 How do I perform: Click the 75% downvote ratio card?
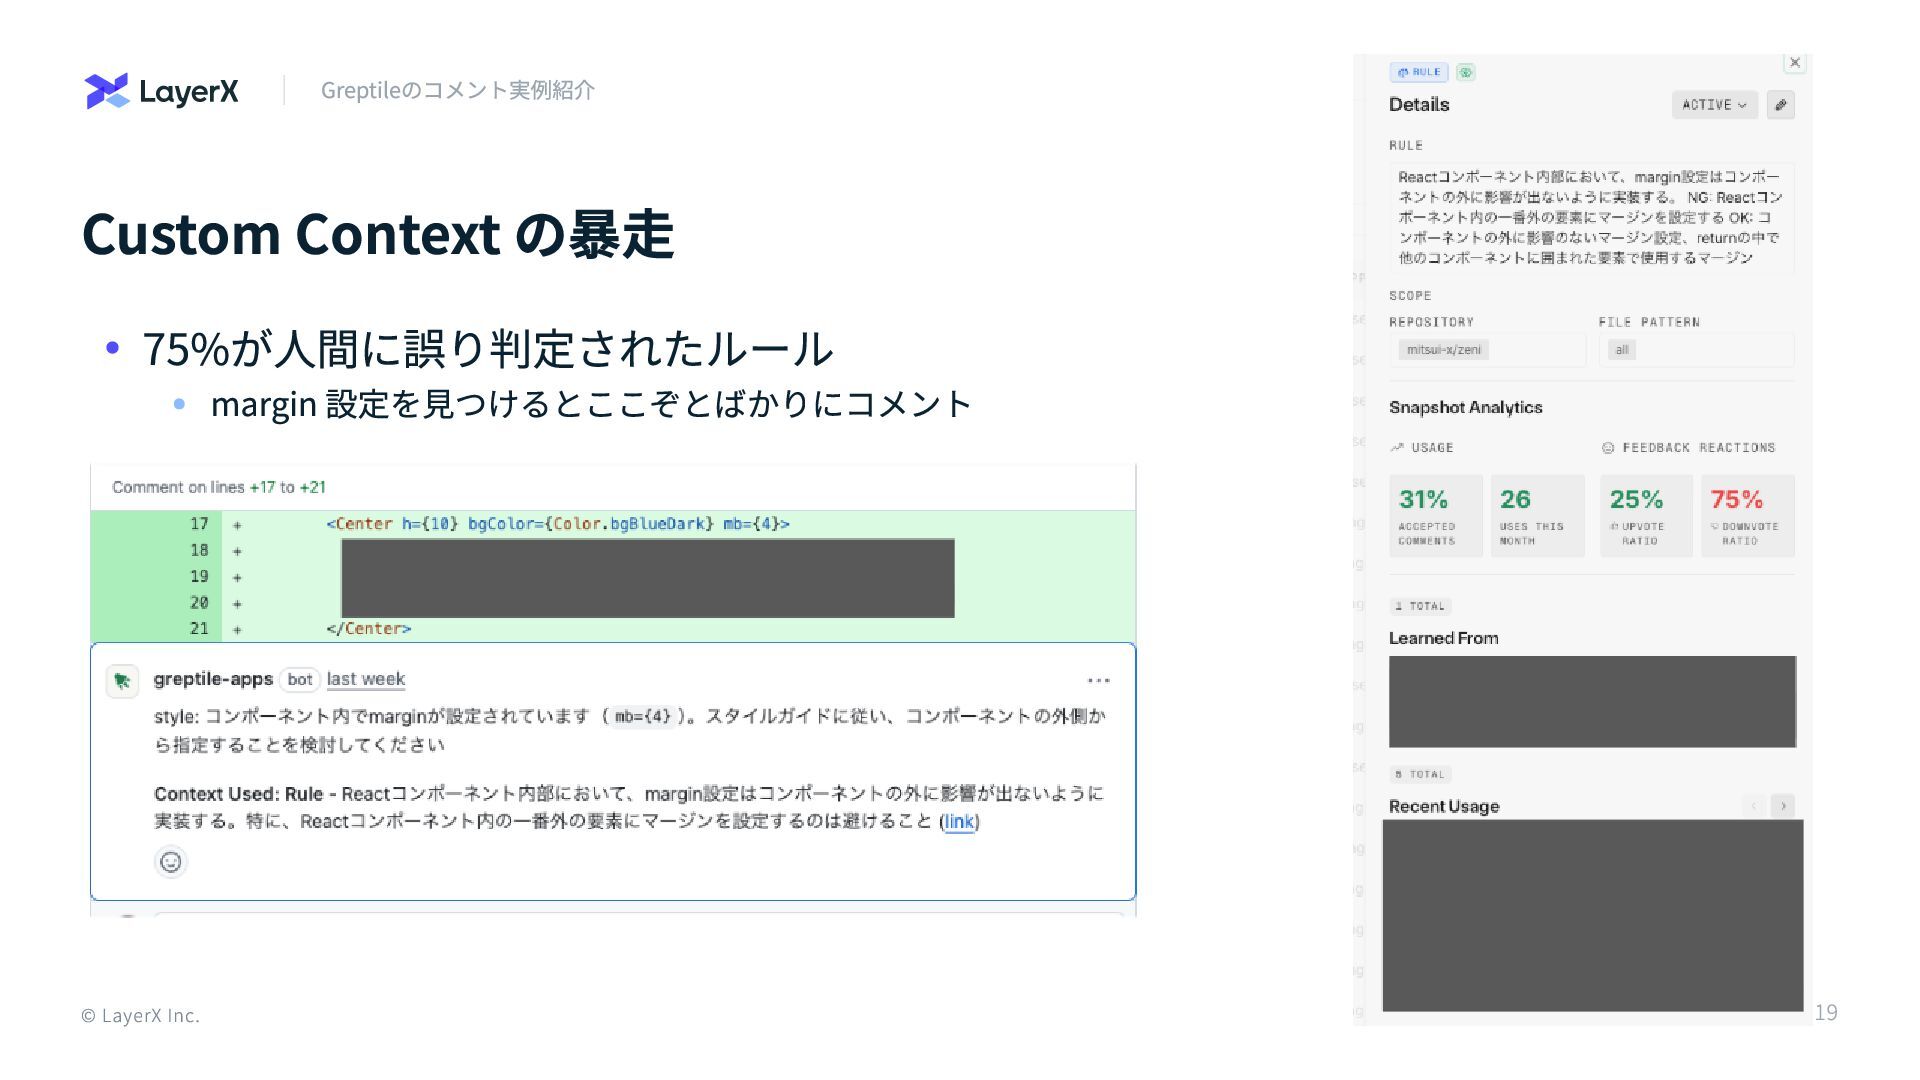1748,516
